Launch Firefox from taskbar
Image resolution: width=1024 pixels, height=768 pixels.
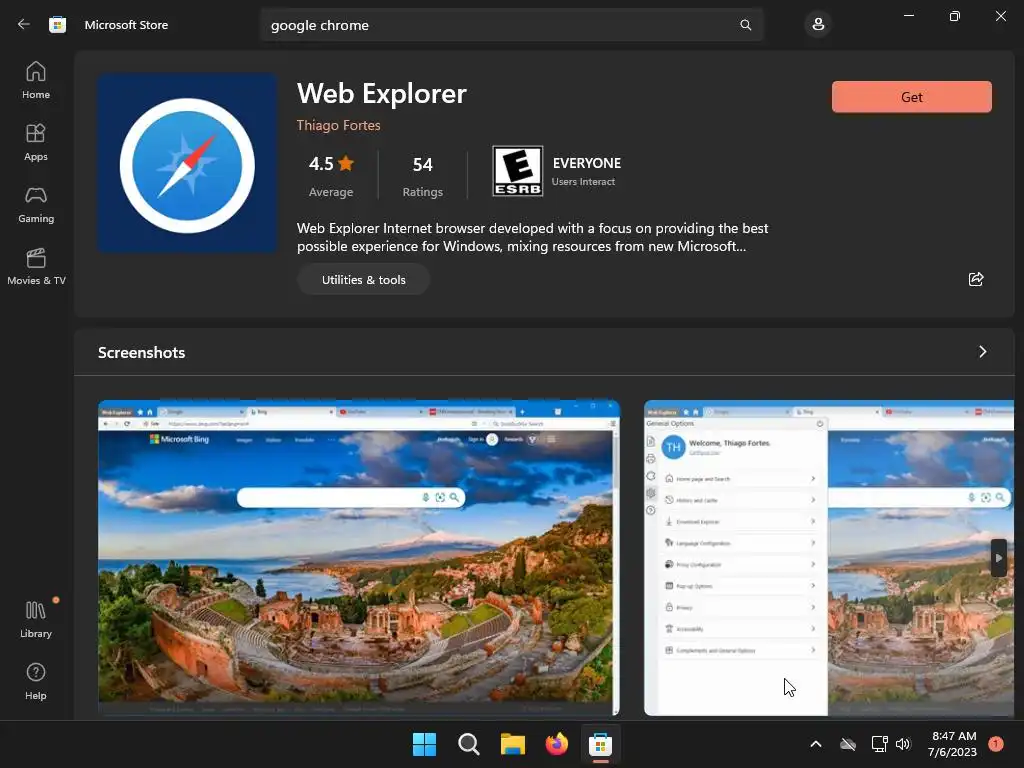(556, 744)
